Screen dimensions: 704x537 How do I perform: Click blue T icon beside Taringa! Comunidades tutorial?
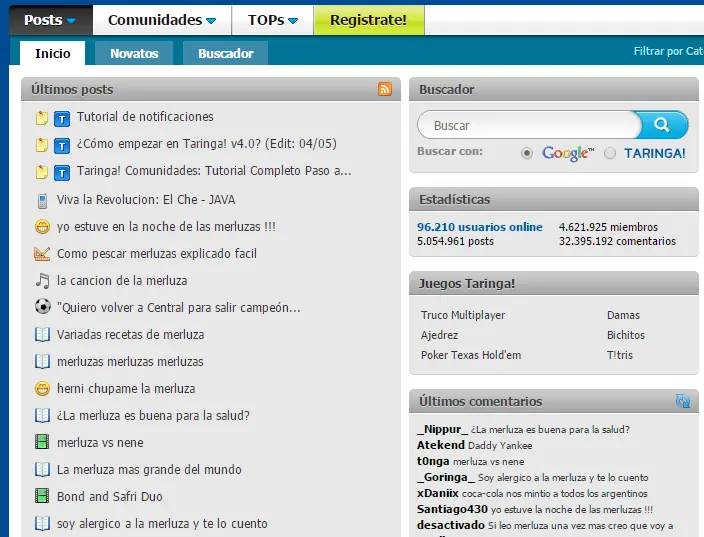tap(62, 173)
